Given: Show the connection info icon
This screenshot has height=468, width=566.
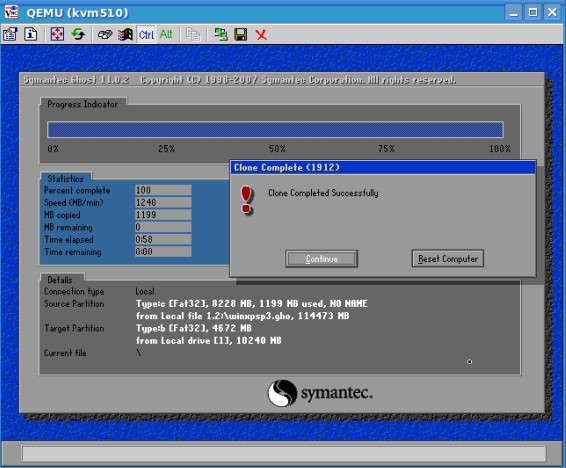Looking at the screenshot, I should pyautogui.click(x=31, y=35).
